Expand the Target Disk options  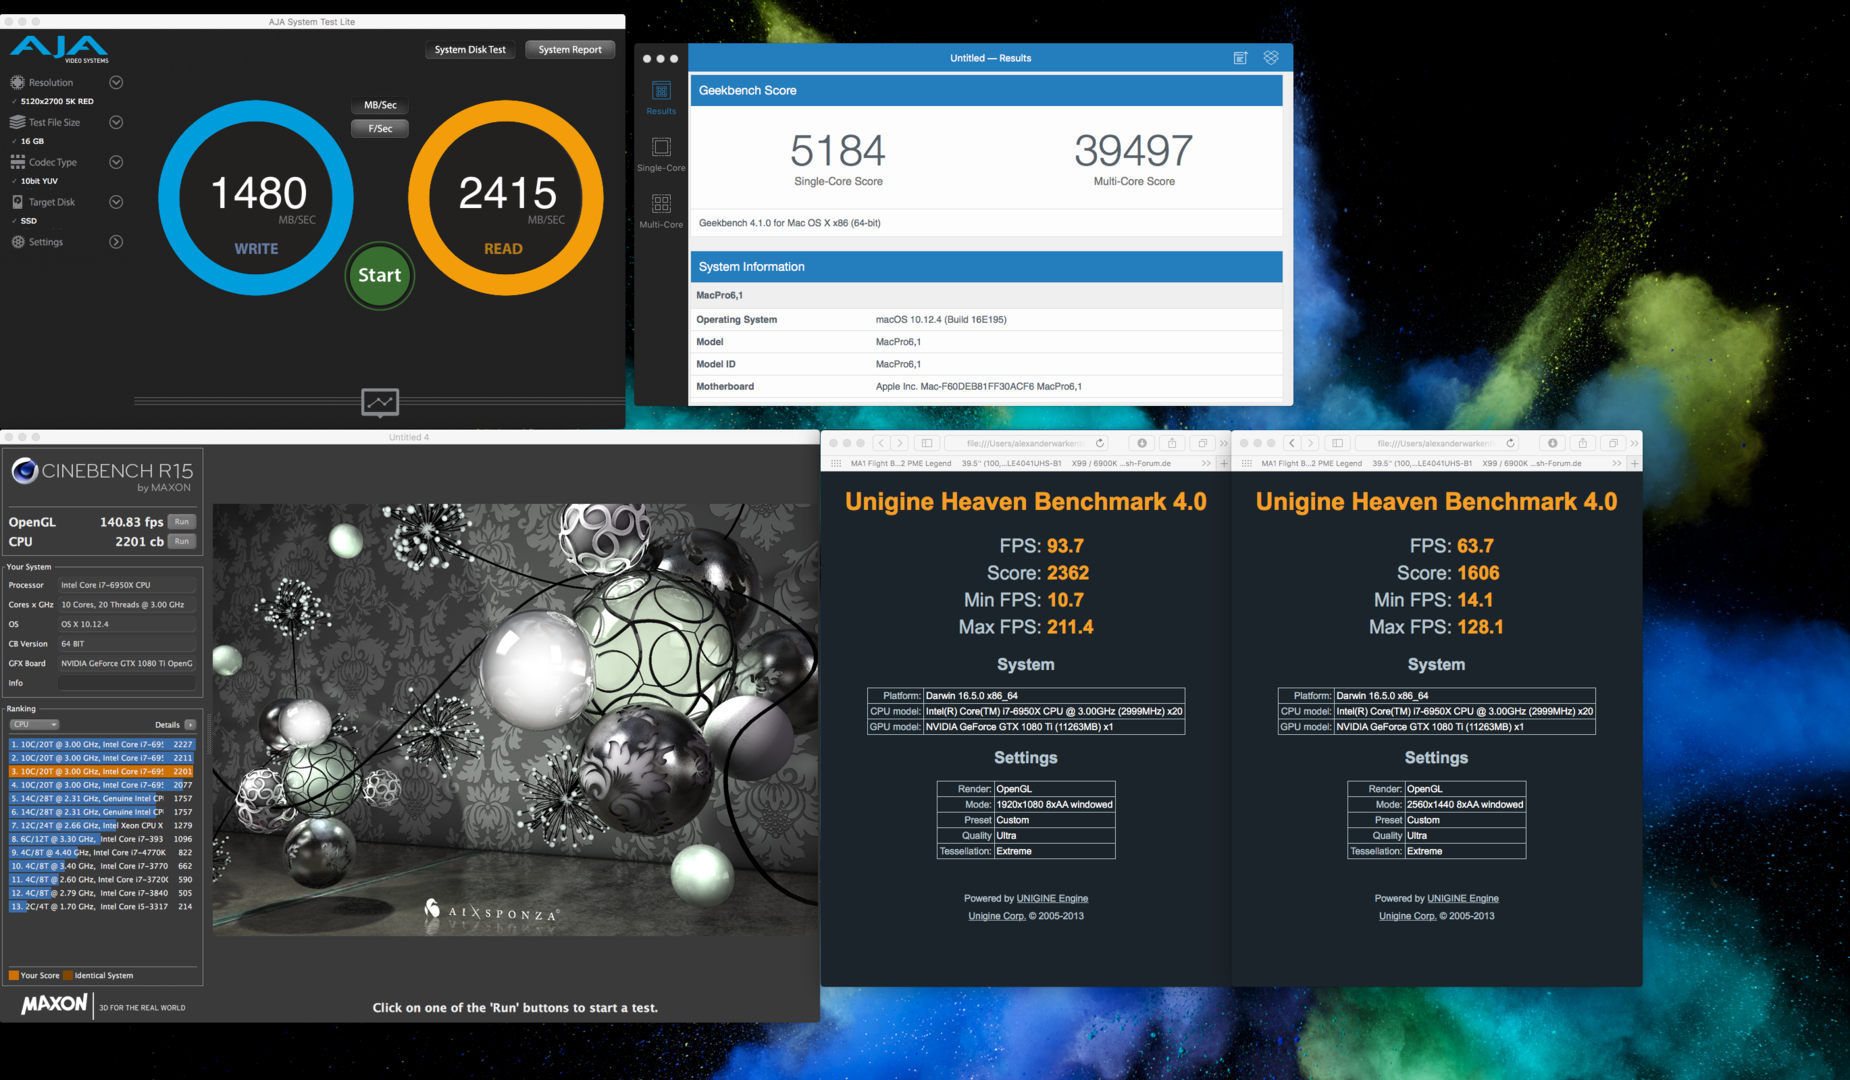point(116,202)
